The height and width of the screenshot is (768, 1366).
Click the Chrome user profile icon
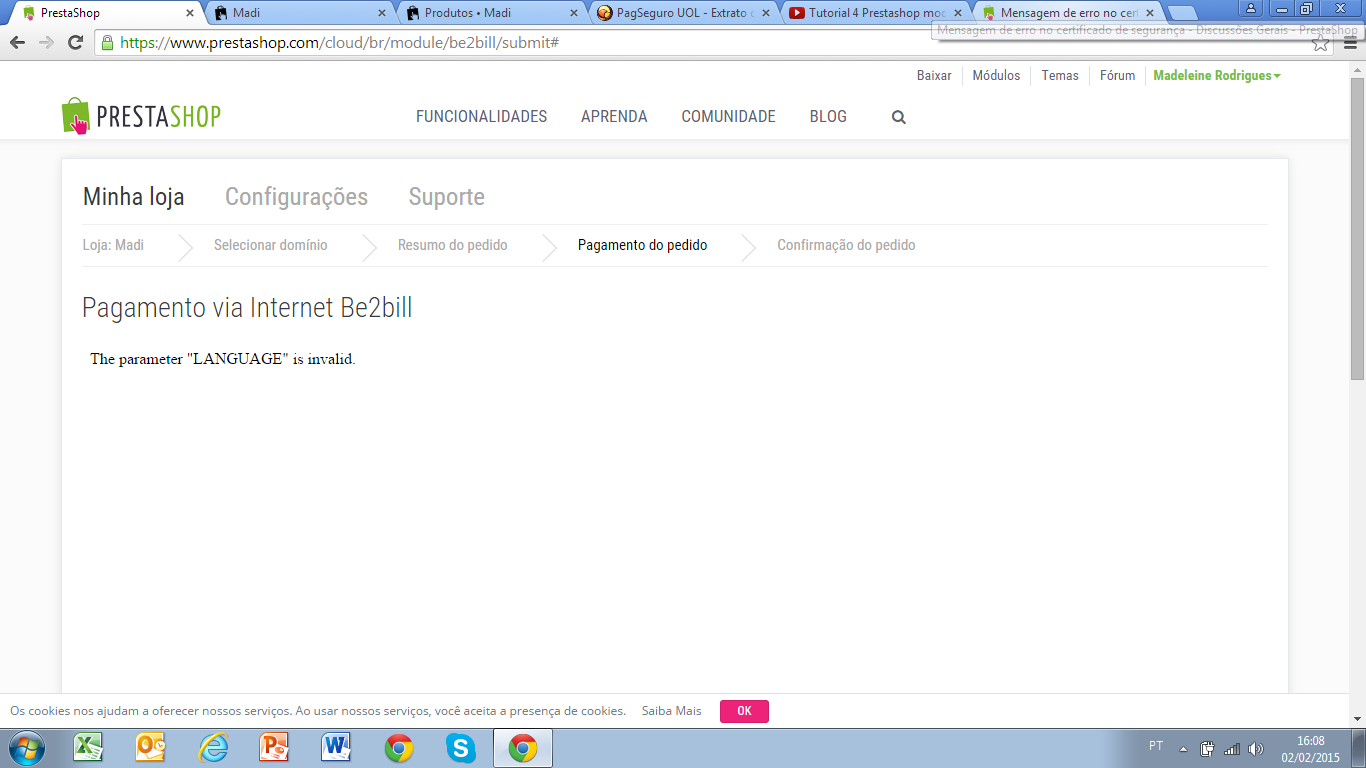(1251, 8)
